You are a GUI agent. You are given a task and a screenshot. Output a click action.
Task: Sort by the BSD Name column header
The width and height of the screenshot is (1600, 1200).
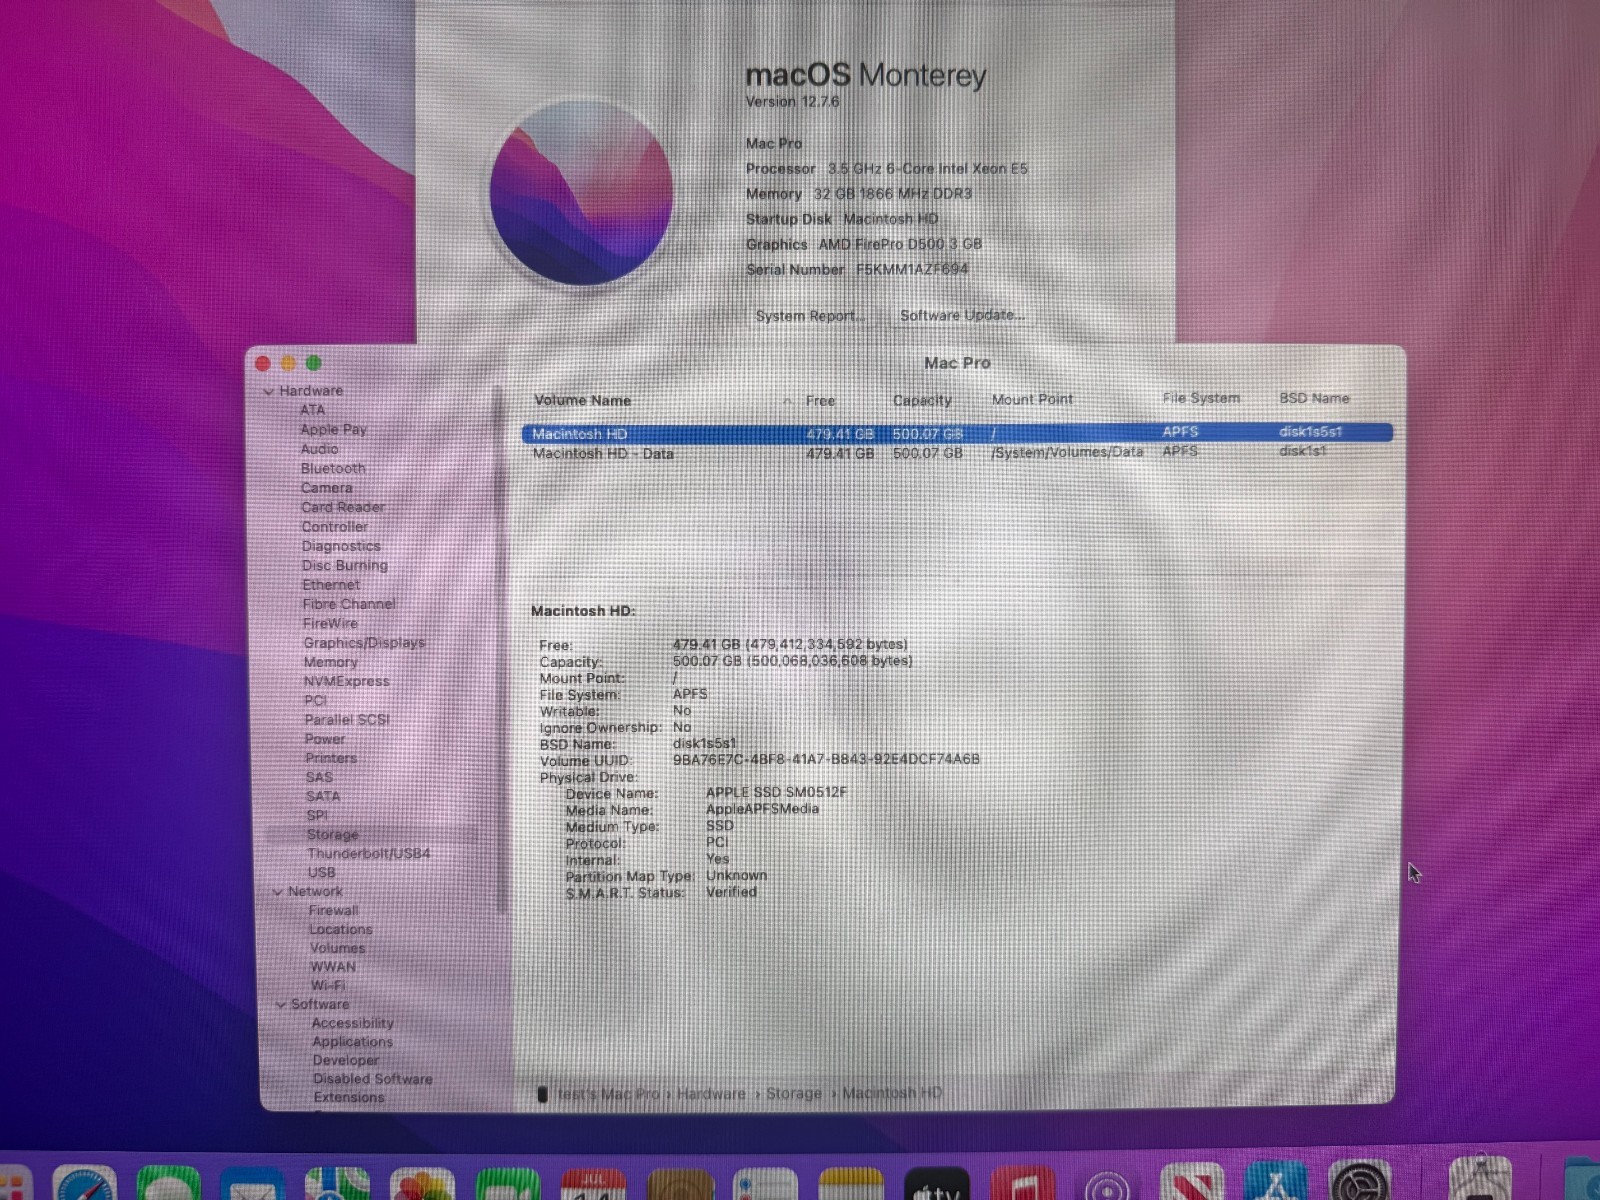click(1314, 398)
